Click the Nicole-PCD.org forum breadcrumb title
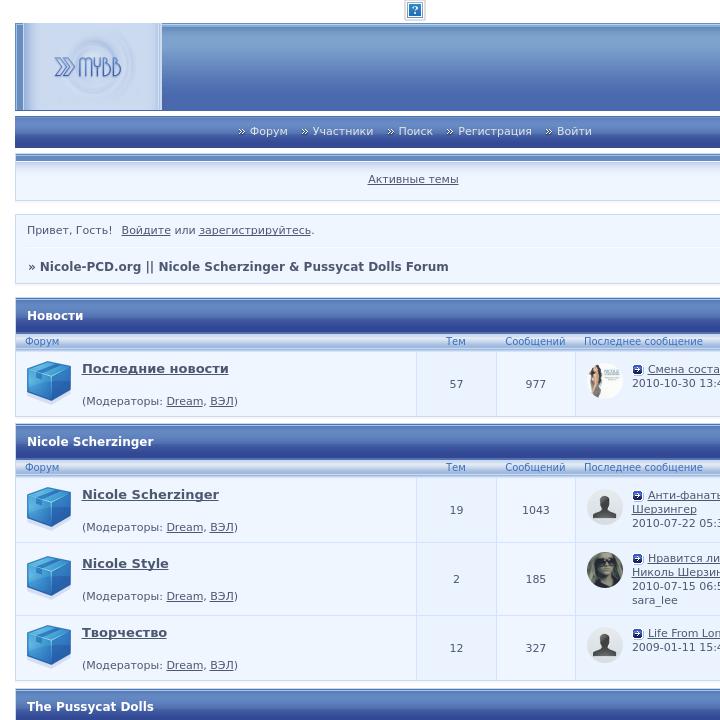Image resolution: width=720 pixels, height=720 pixels. [244, 267]
